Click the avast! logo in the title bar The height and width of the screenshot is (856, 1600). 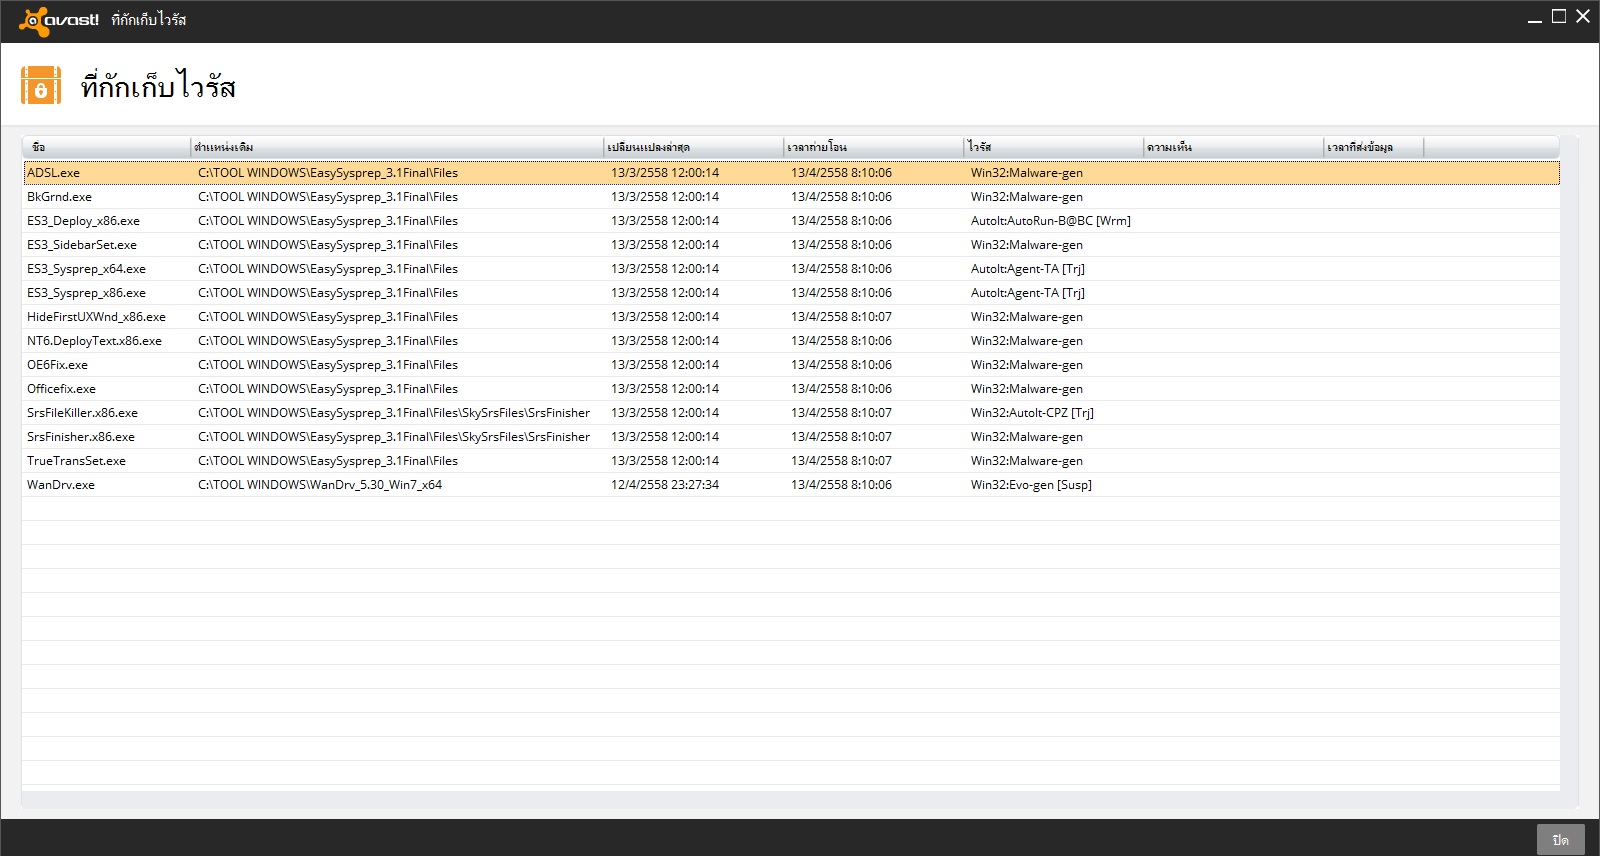point(59,21)
